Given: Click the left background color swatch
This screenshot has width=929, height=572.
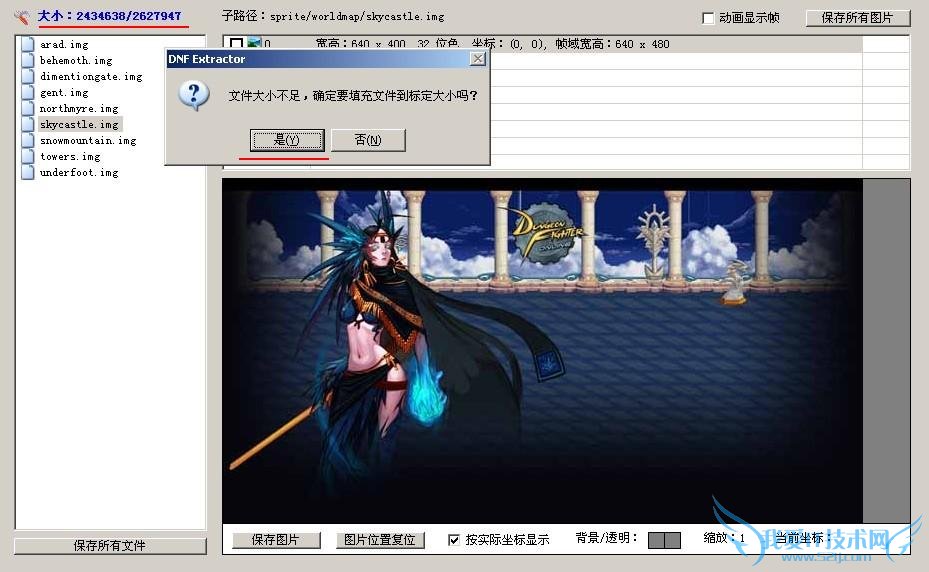Looking at the screenshot, I should click(x=656, y=540).
